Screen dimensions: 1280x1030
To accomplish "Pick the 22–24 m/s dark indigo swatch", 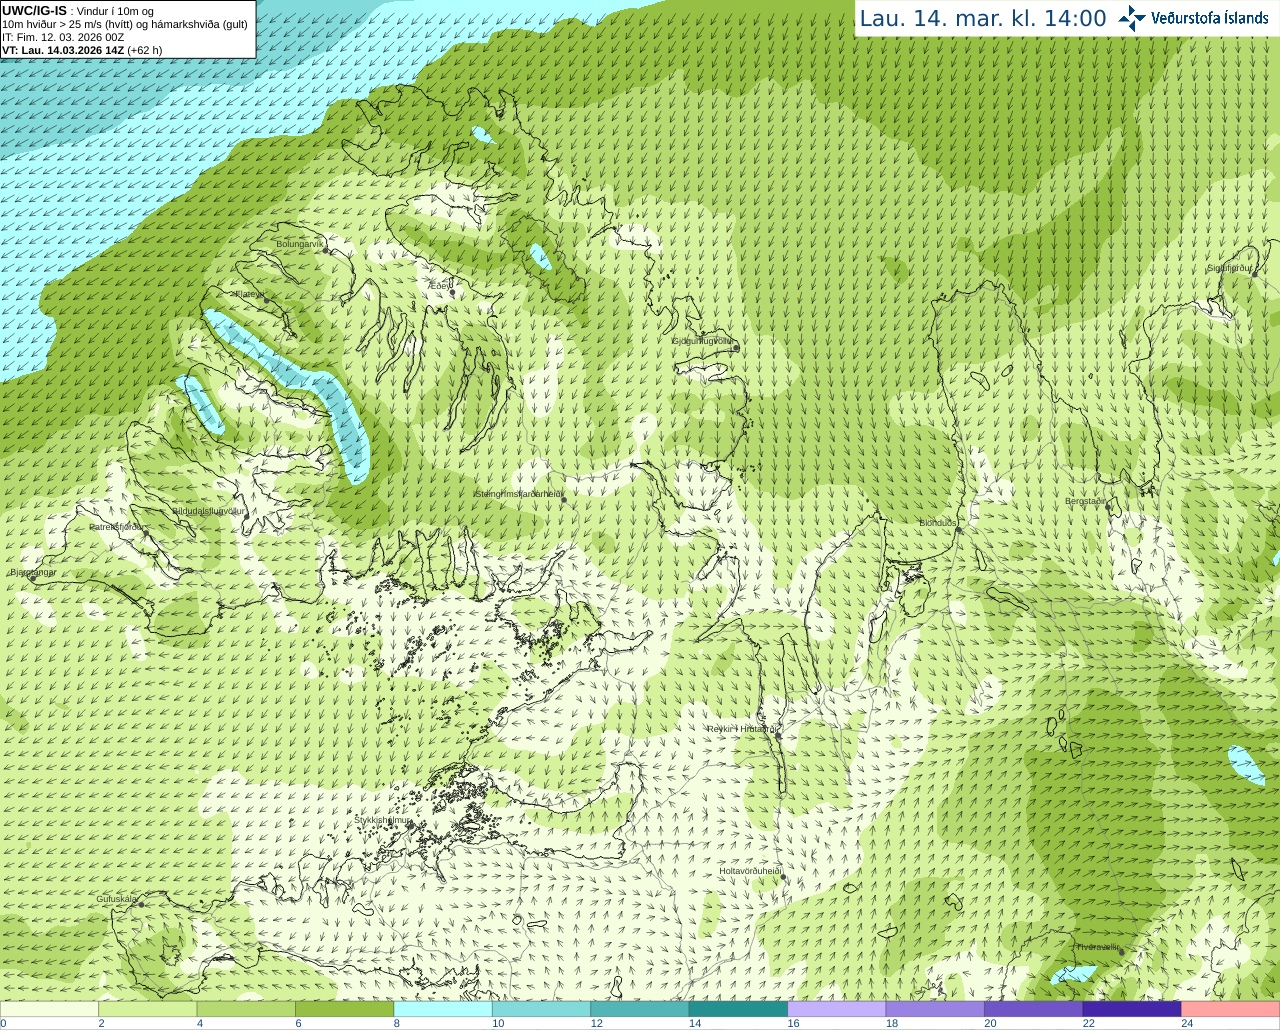I will [x=1132, y=1009].
